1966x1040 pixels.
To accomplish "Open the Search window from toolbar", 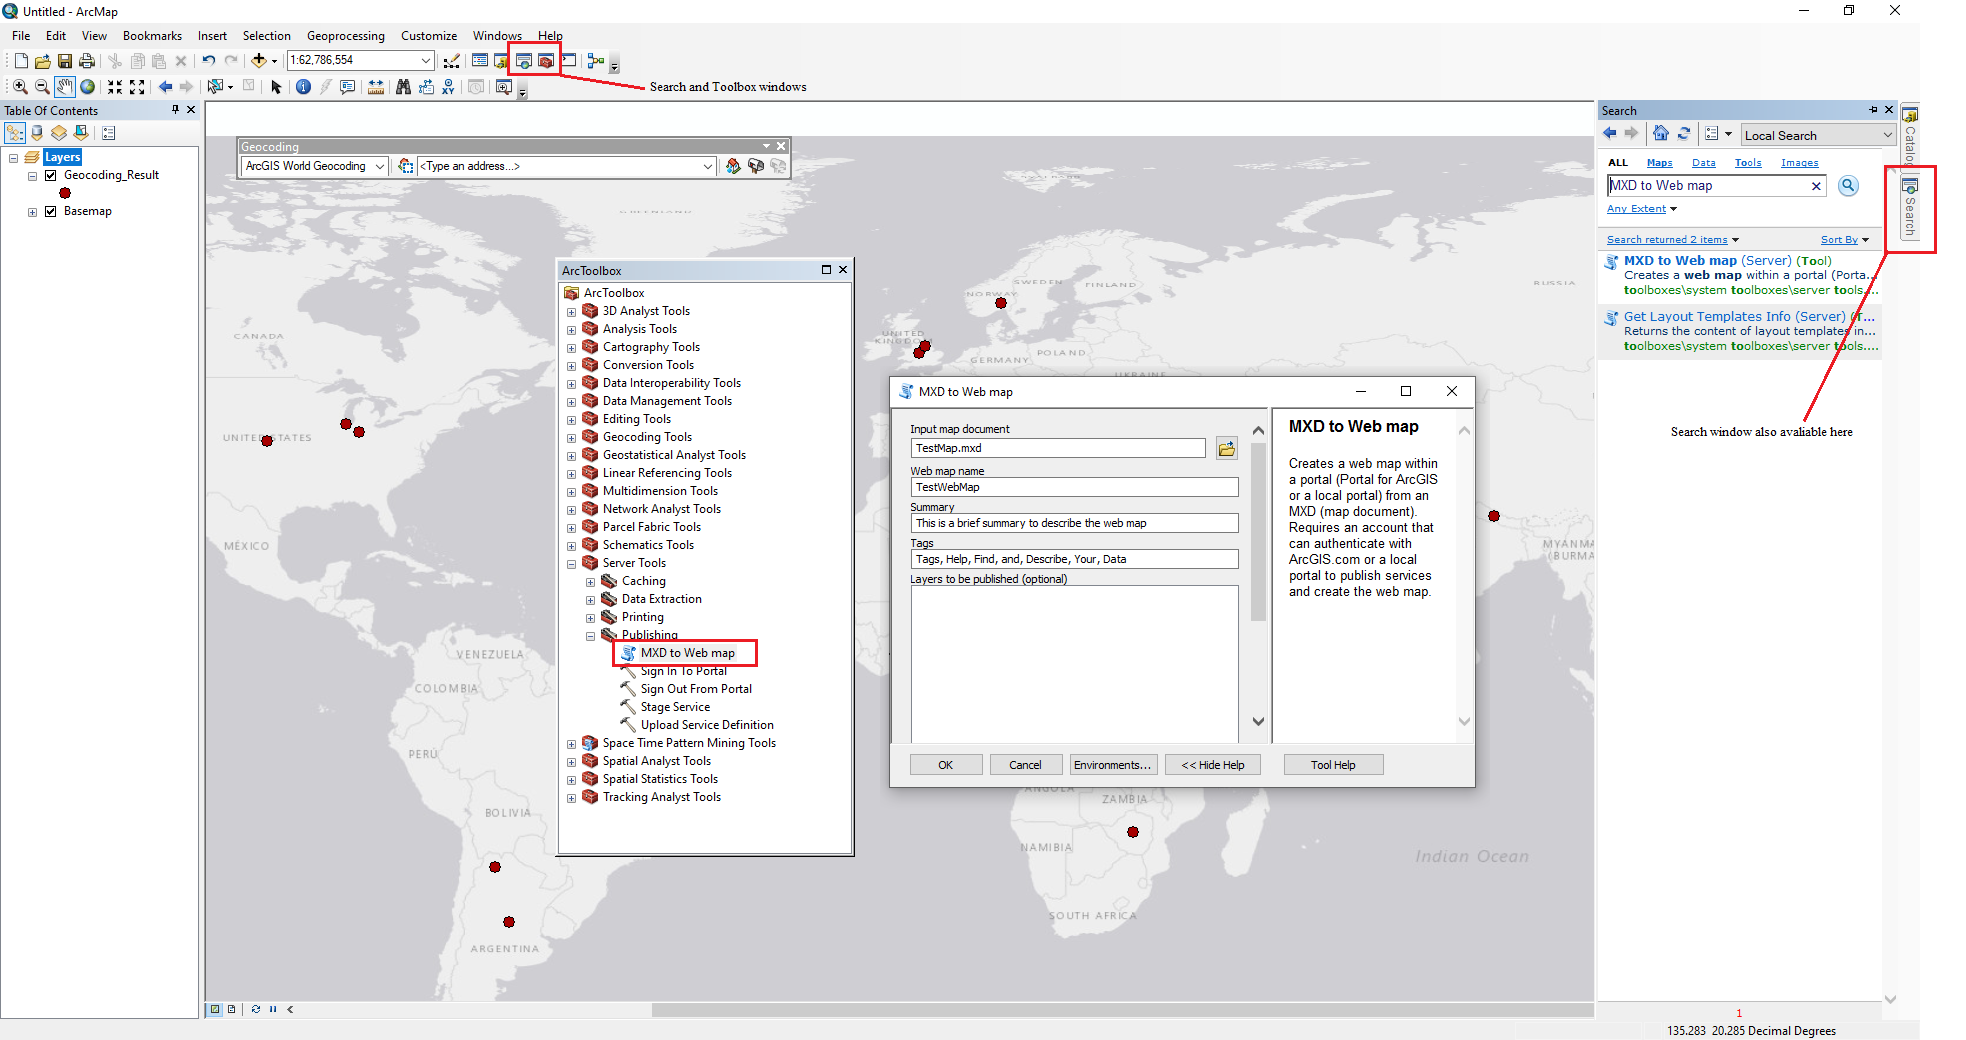I will [524, 61].
